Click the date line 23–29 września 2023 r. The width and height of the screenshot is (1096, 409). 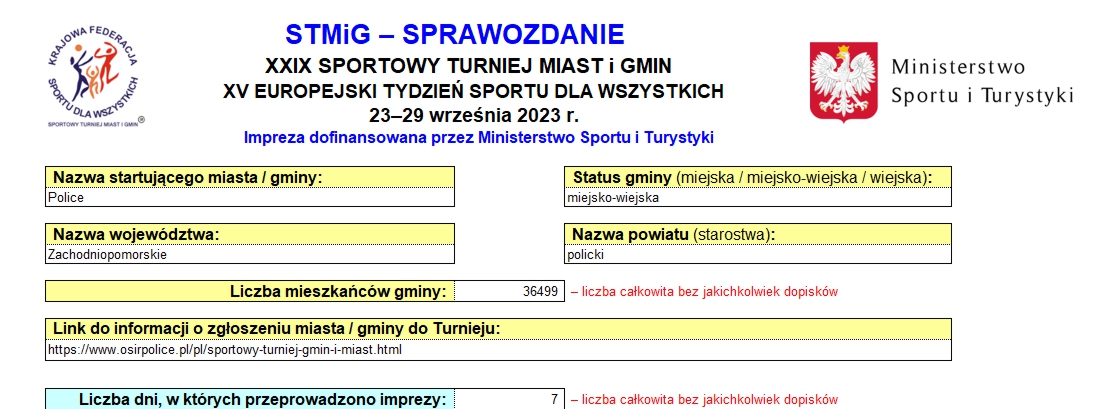click(x=474, y=115)
